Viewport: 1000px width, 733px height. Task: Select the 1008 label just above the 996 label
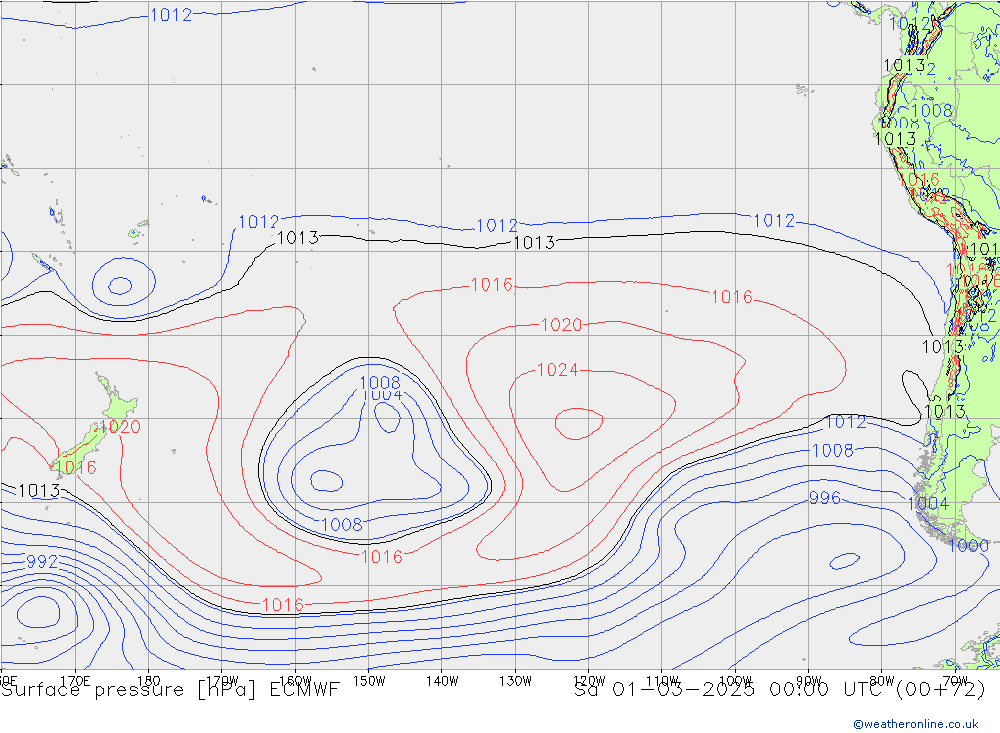tap(833, 450)
